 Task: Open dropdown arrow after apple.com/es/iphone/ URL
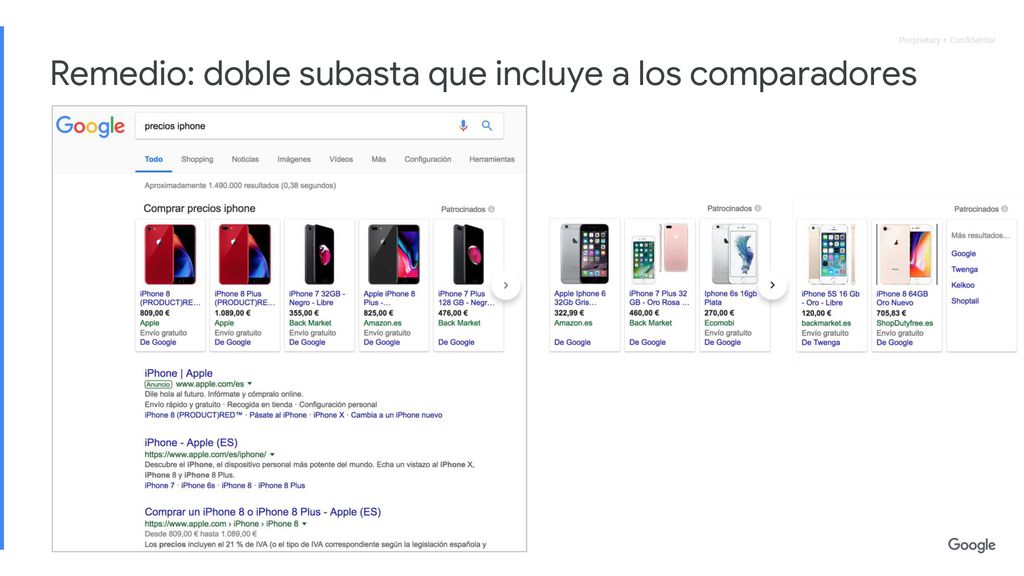pyautogui.click(x=272, y=455)
